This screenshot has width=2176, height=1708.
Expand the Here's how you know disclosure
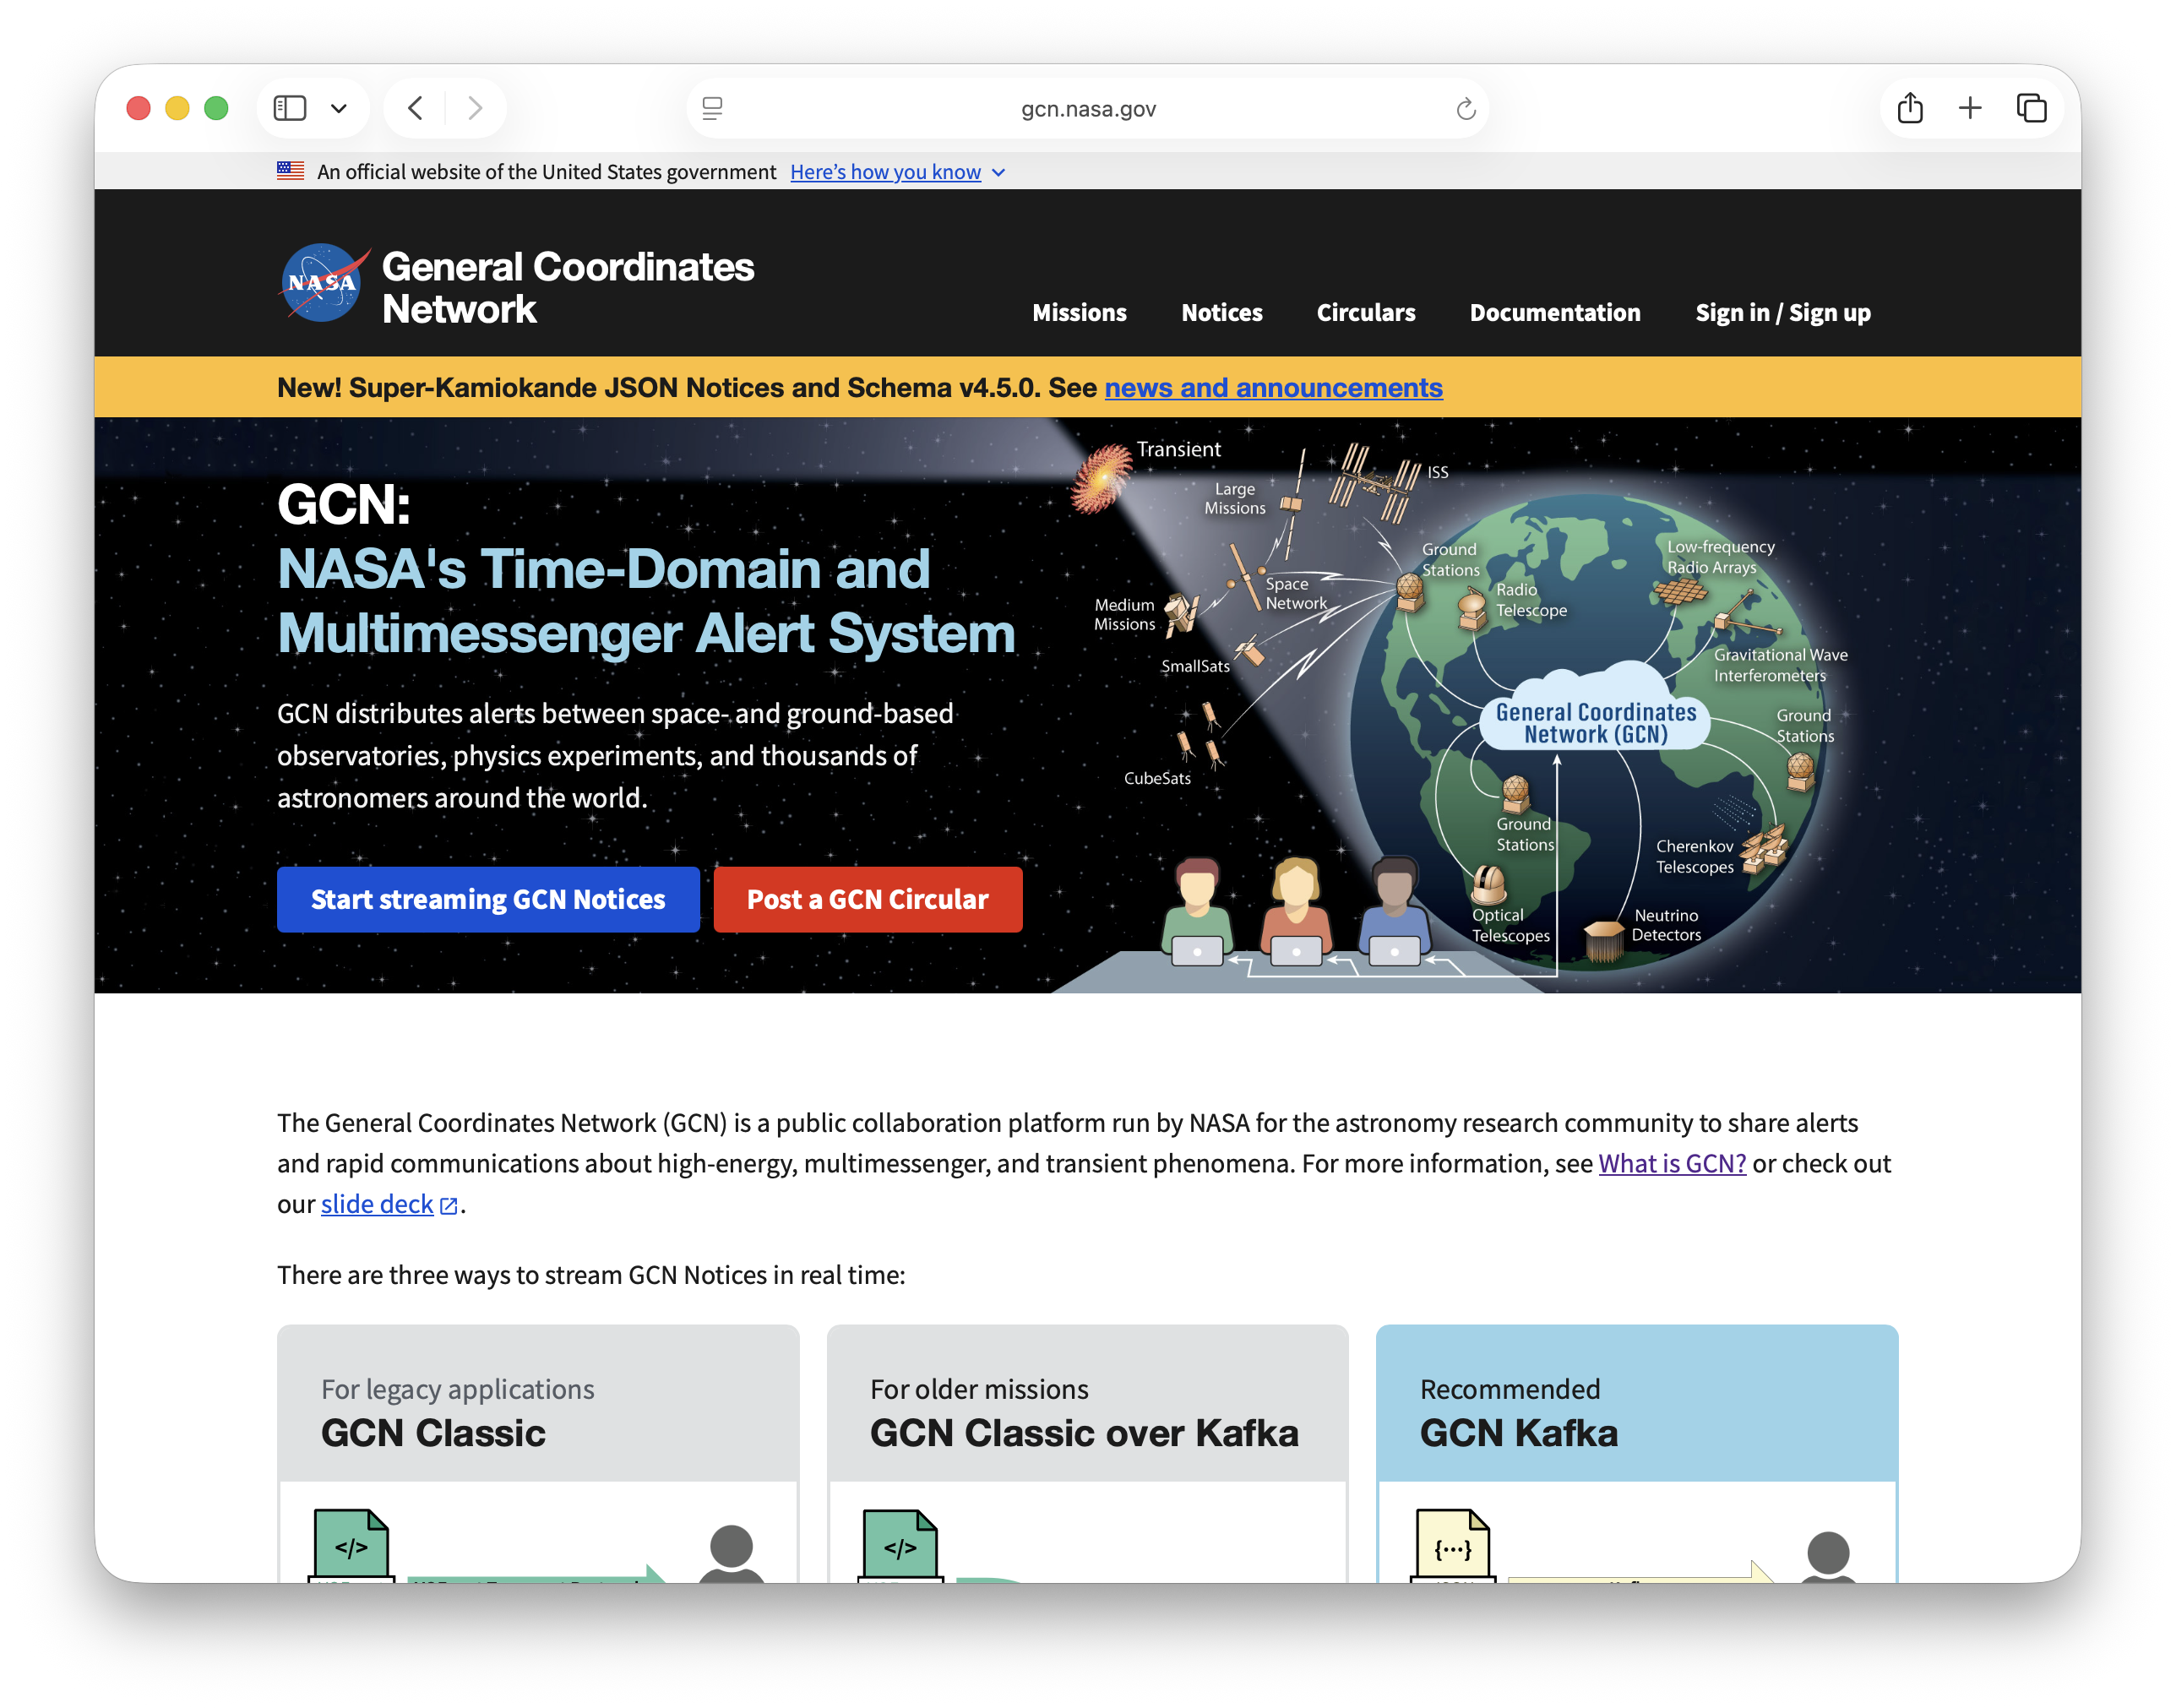[x=886, y=171]
